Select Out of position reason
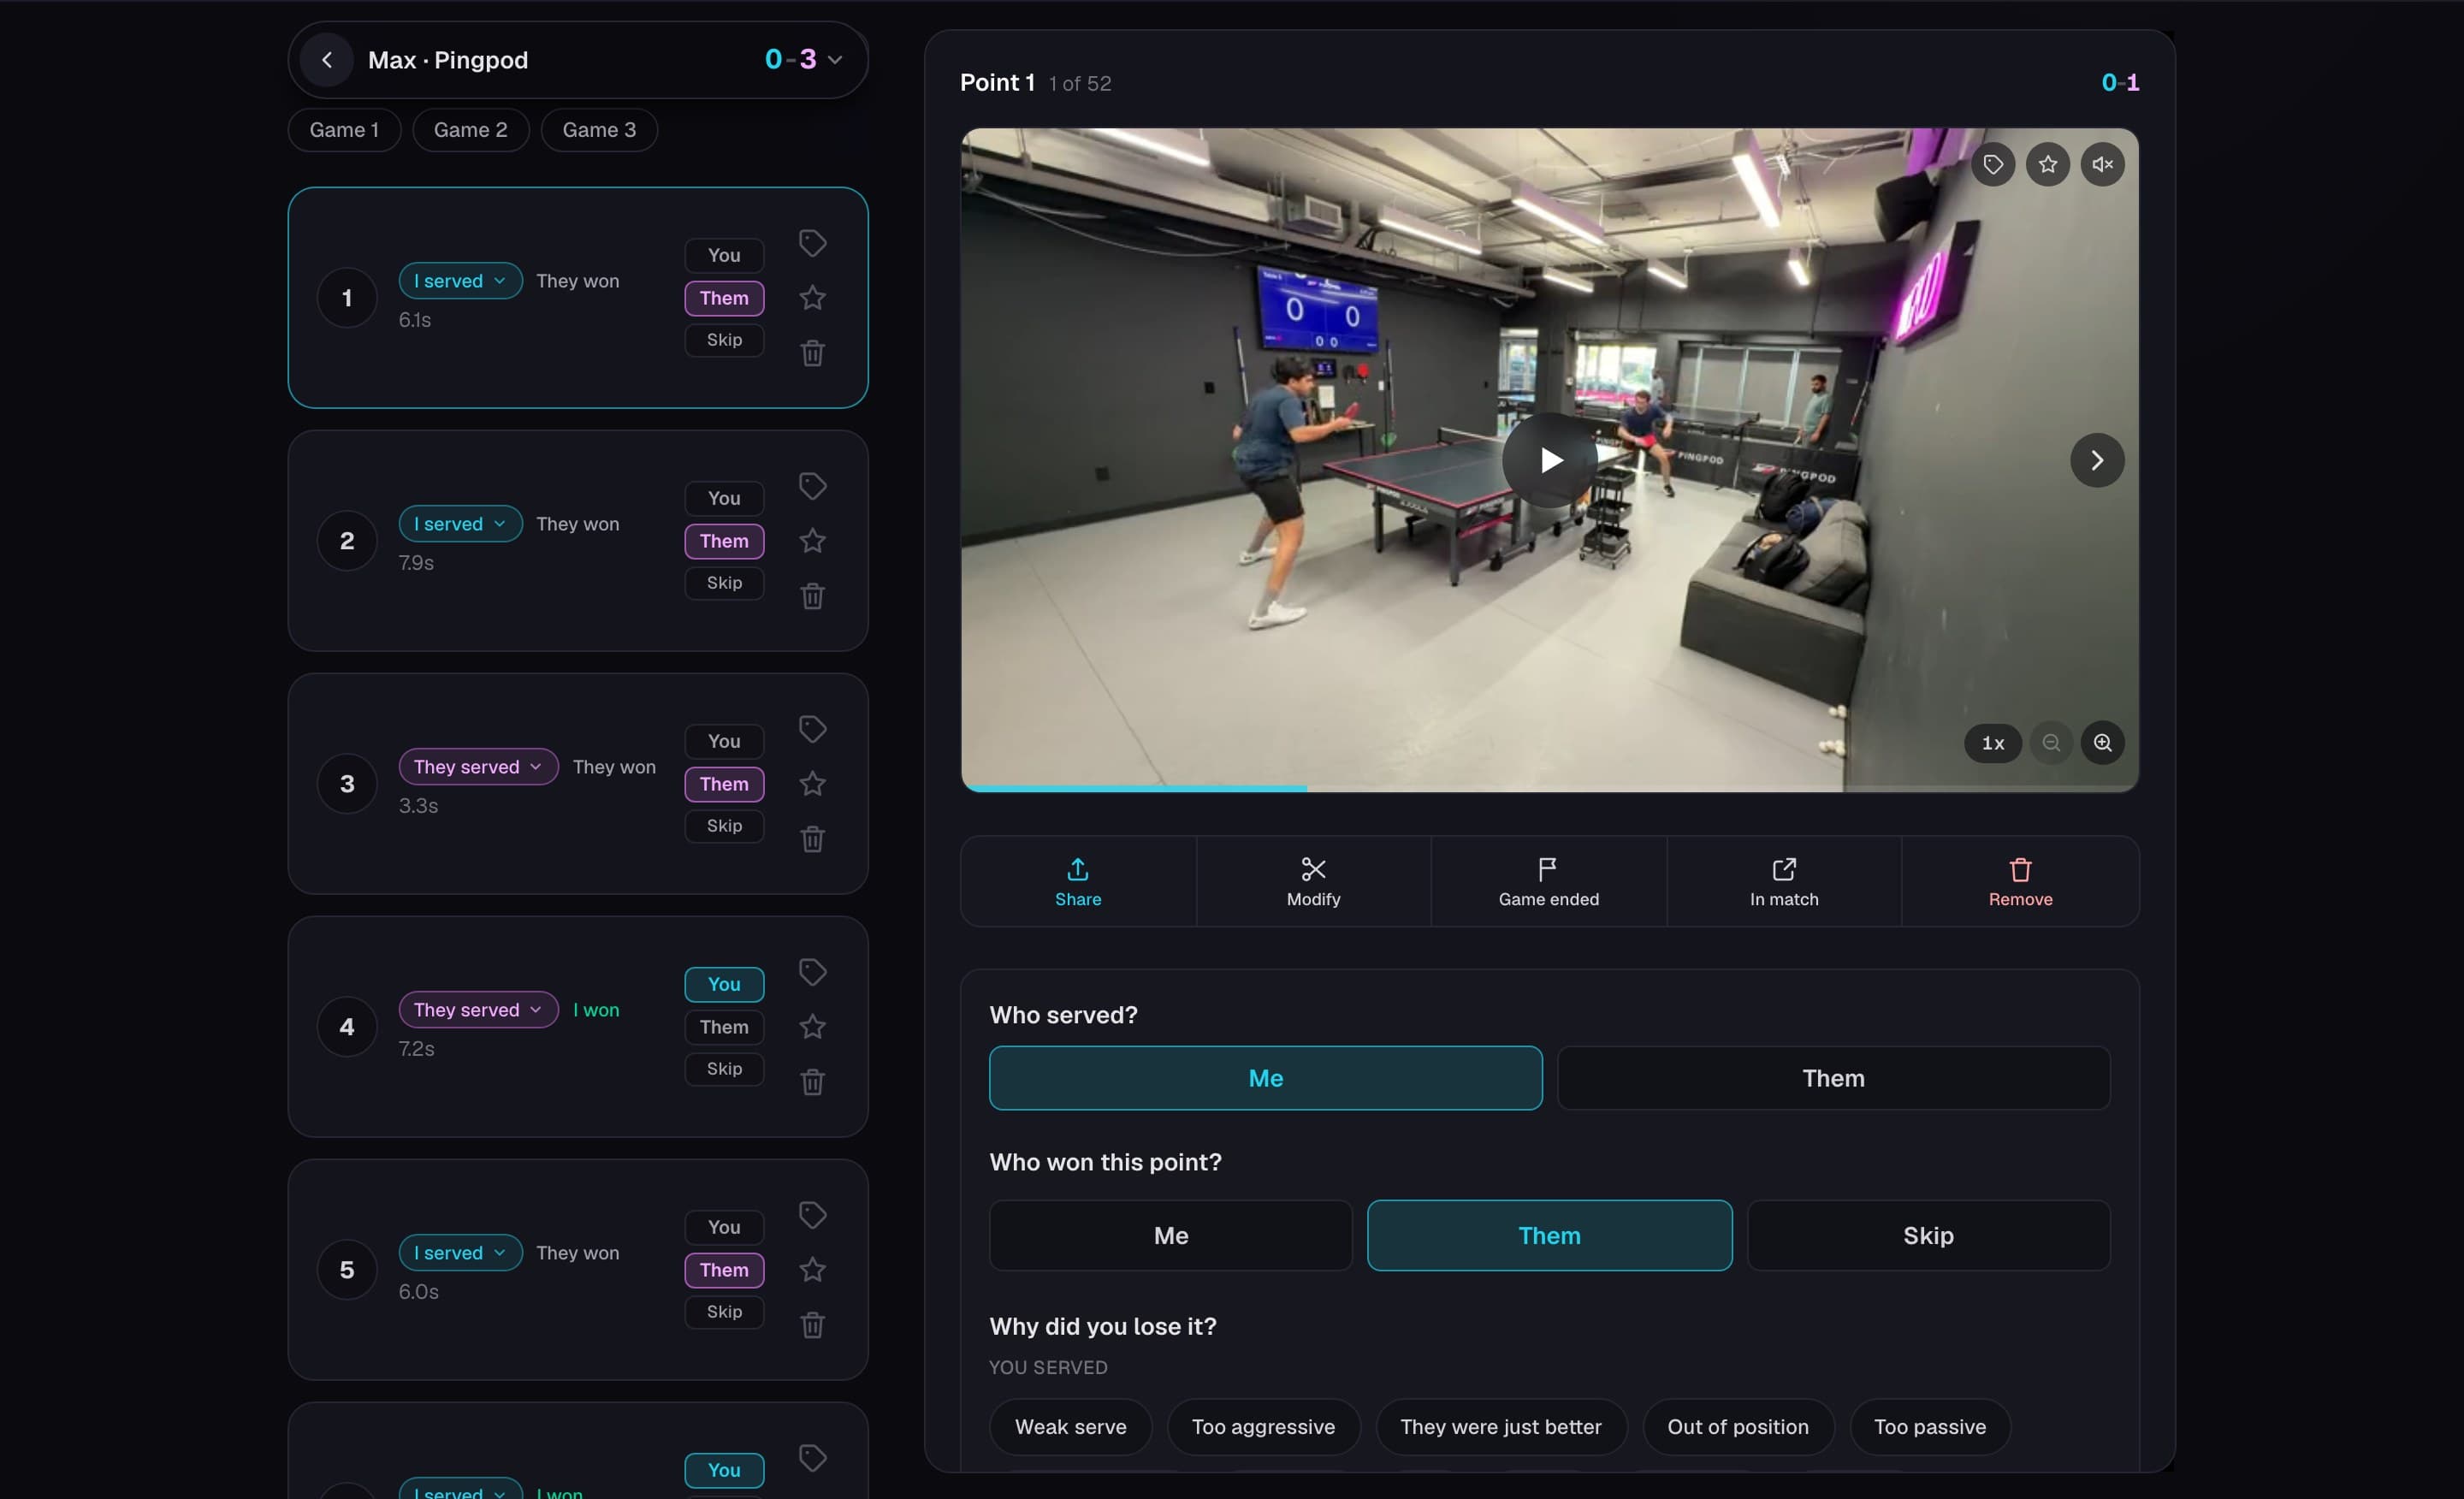This screenshot has height=1499, width=2464. pos(1738,1427)
